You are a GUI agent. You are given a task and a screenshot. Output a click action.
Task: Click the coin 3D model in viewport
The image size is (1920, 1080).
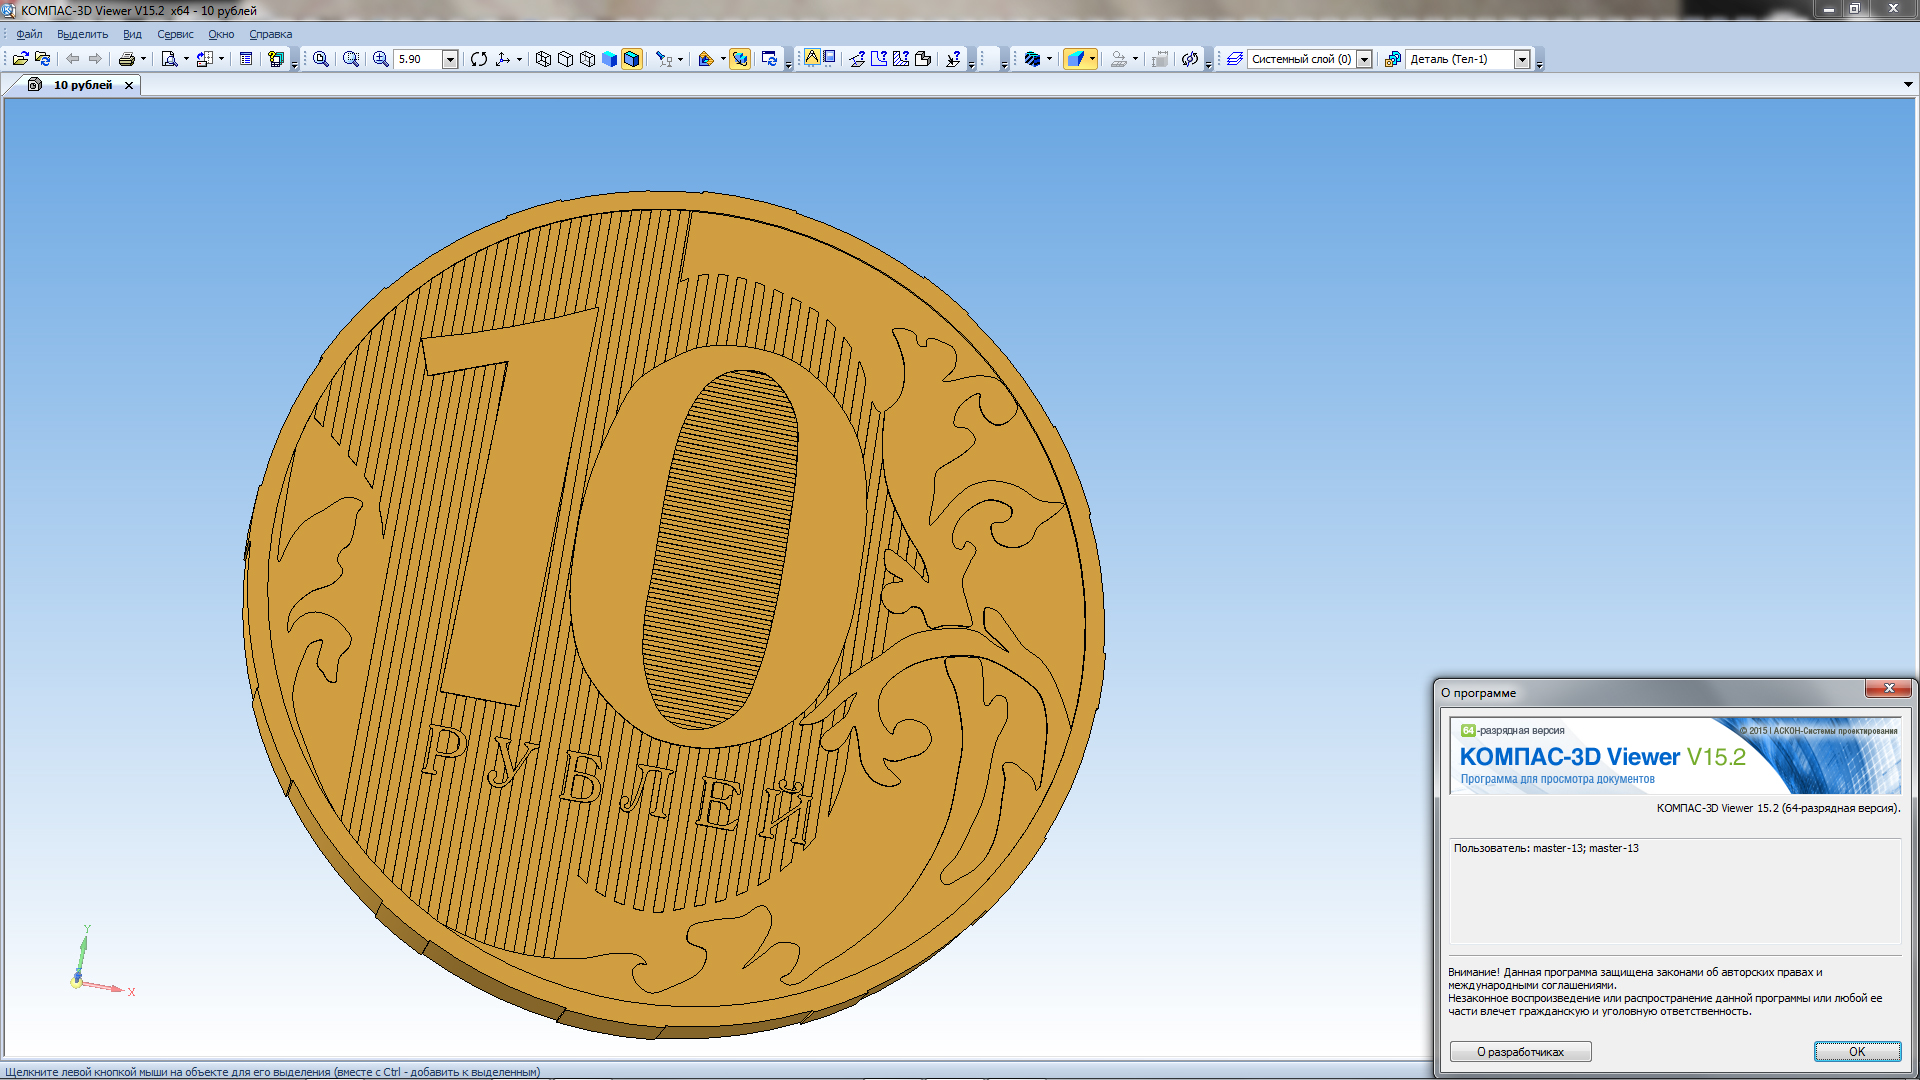674,614
